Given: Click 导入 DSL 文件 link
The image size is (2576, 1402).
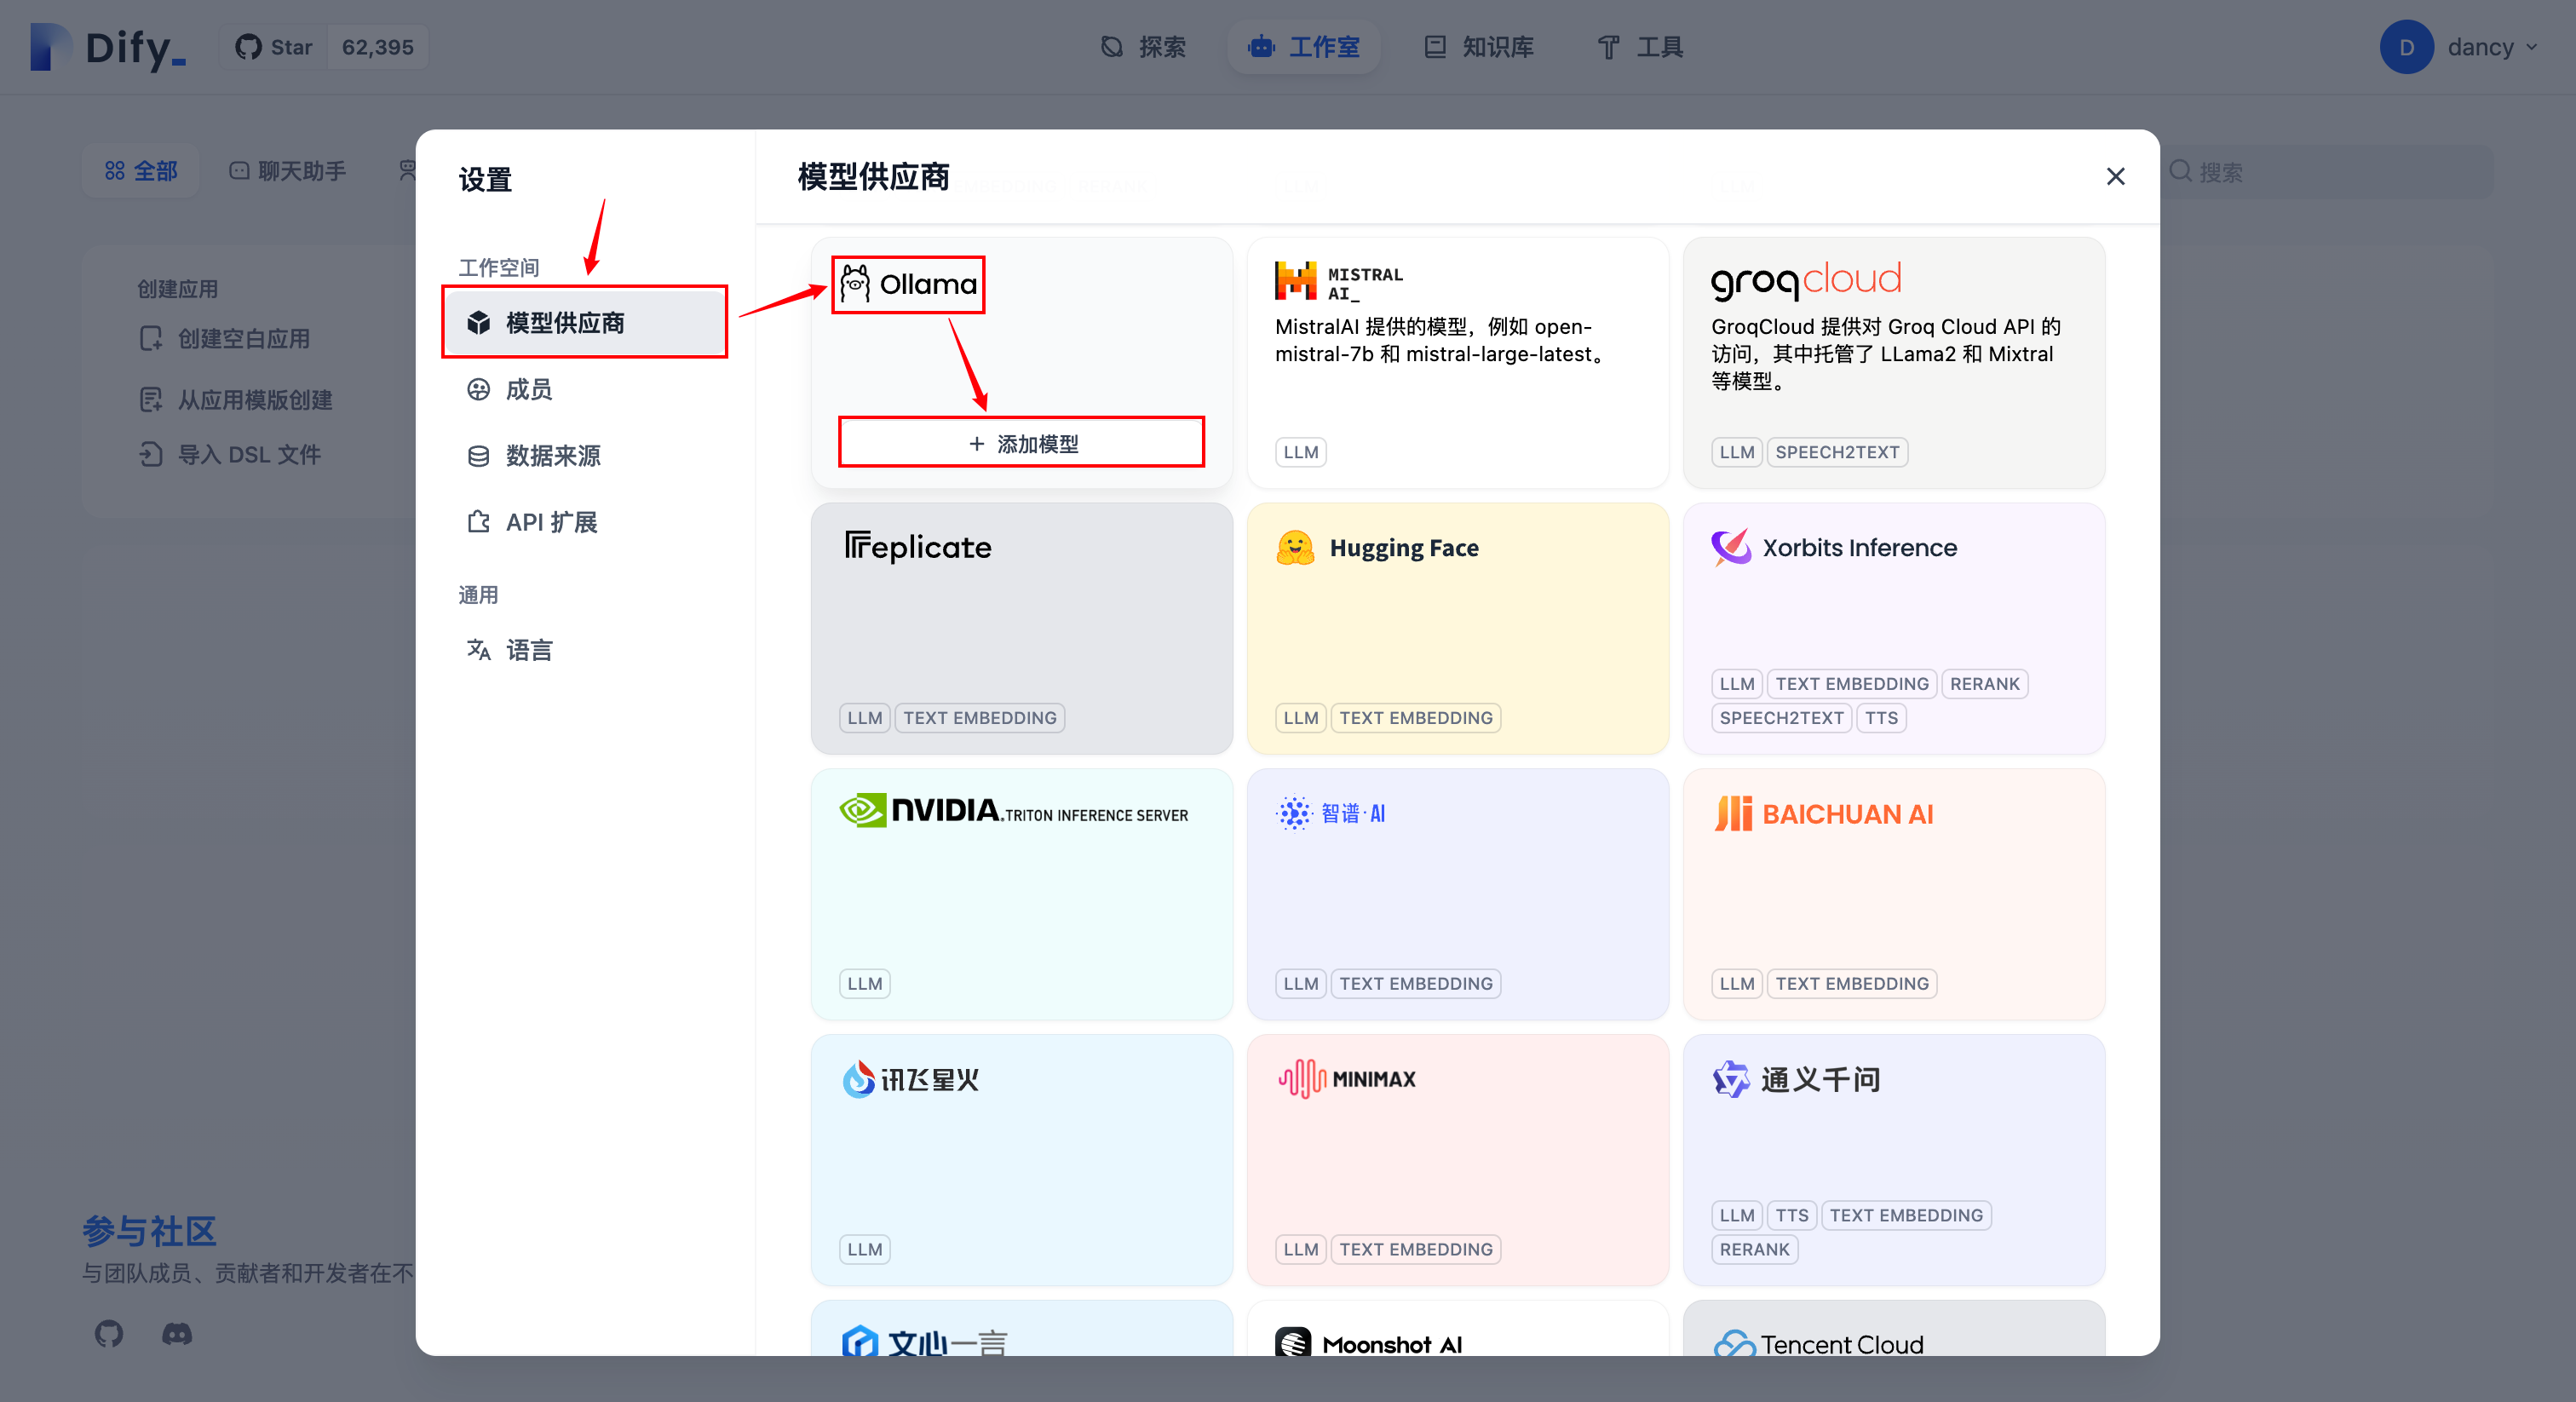Looking at the screenshot, I should 230,454.
